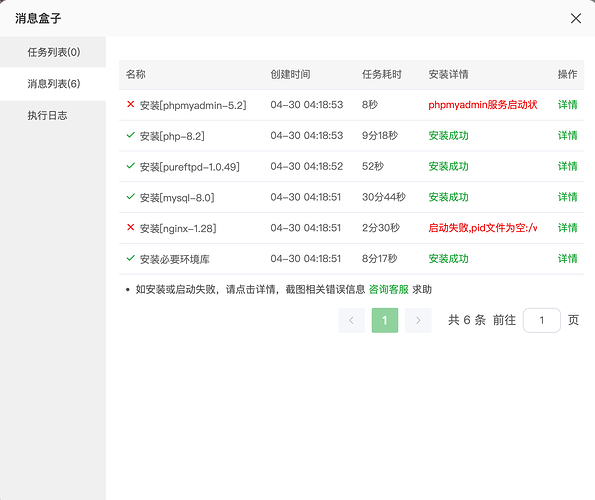Click the red phpmyadmin服务启动状 error text
Screen dimensions: 595x500
[483, 105]
